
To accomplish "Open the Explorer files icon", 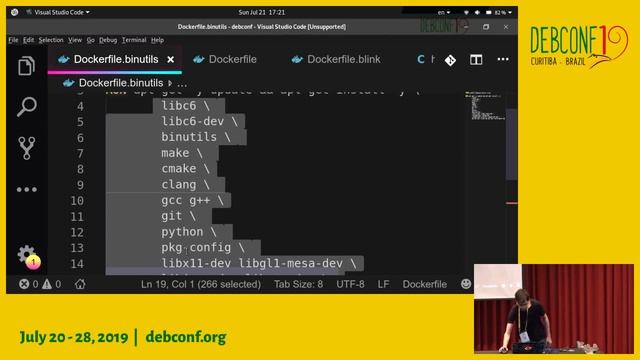I will [x=27, y=66].
